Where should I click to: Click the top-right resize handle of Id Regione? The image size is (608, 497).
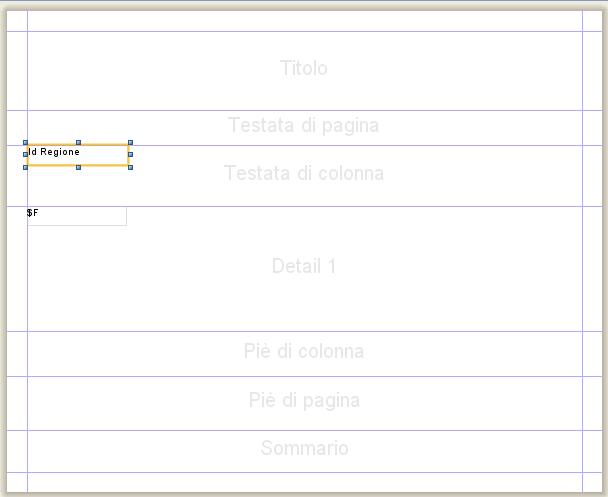pyautogui.click(x=130, y=143)
